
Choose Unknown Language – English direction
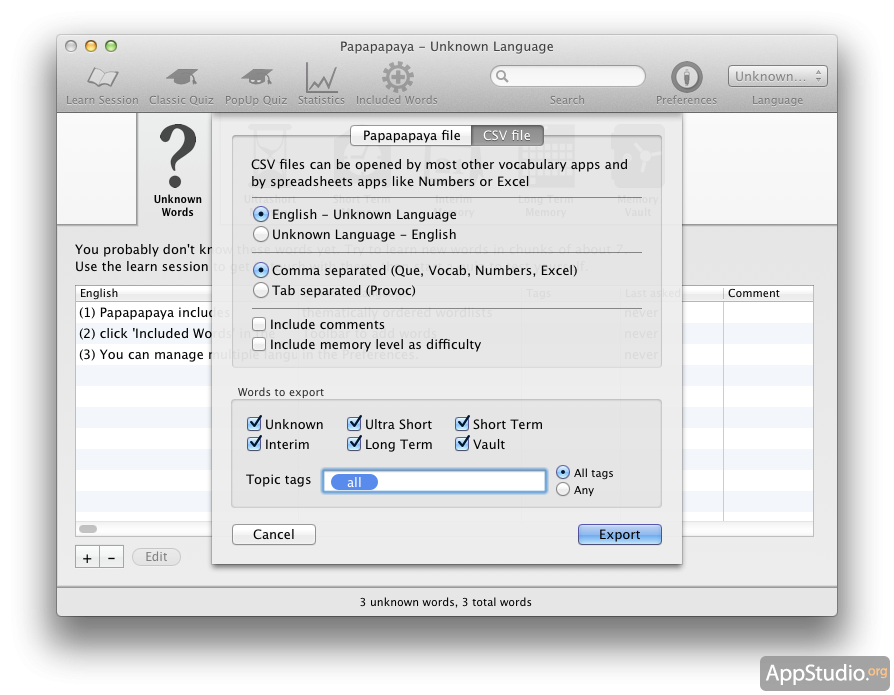pos(261,235)
